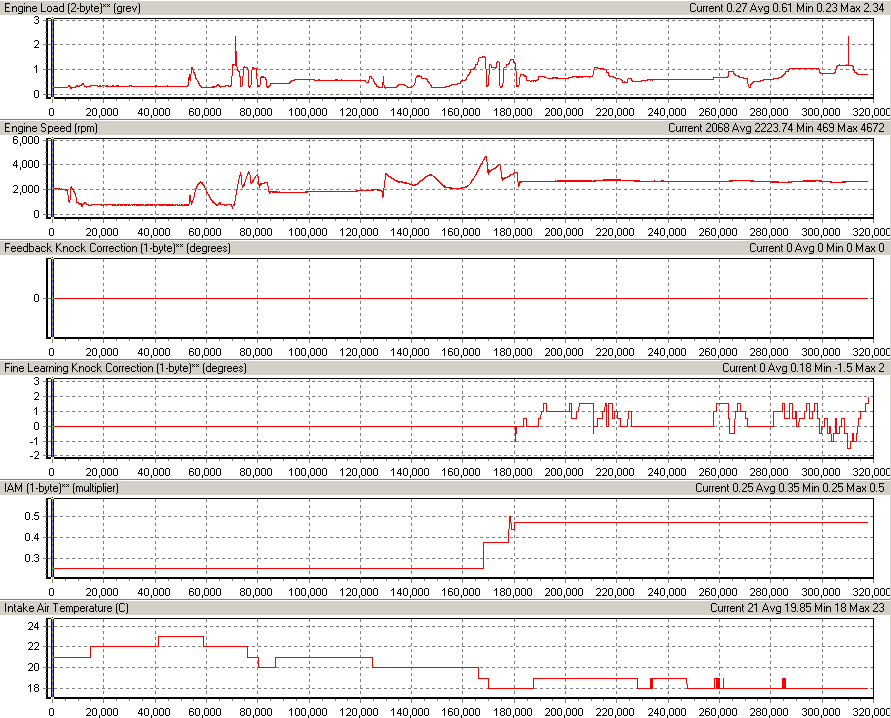
Task: Click the cursor marker in IAM chart
Action: pos(51,538)
